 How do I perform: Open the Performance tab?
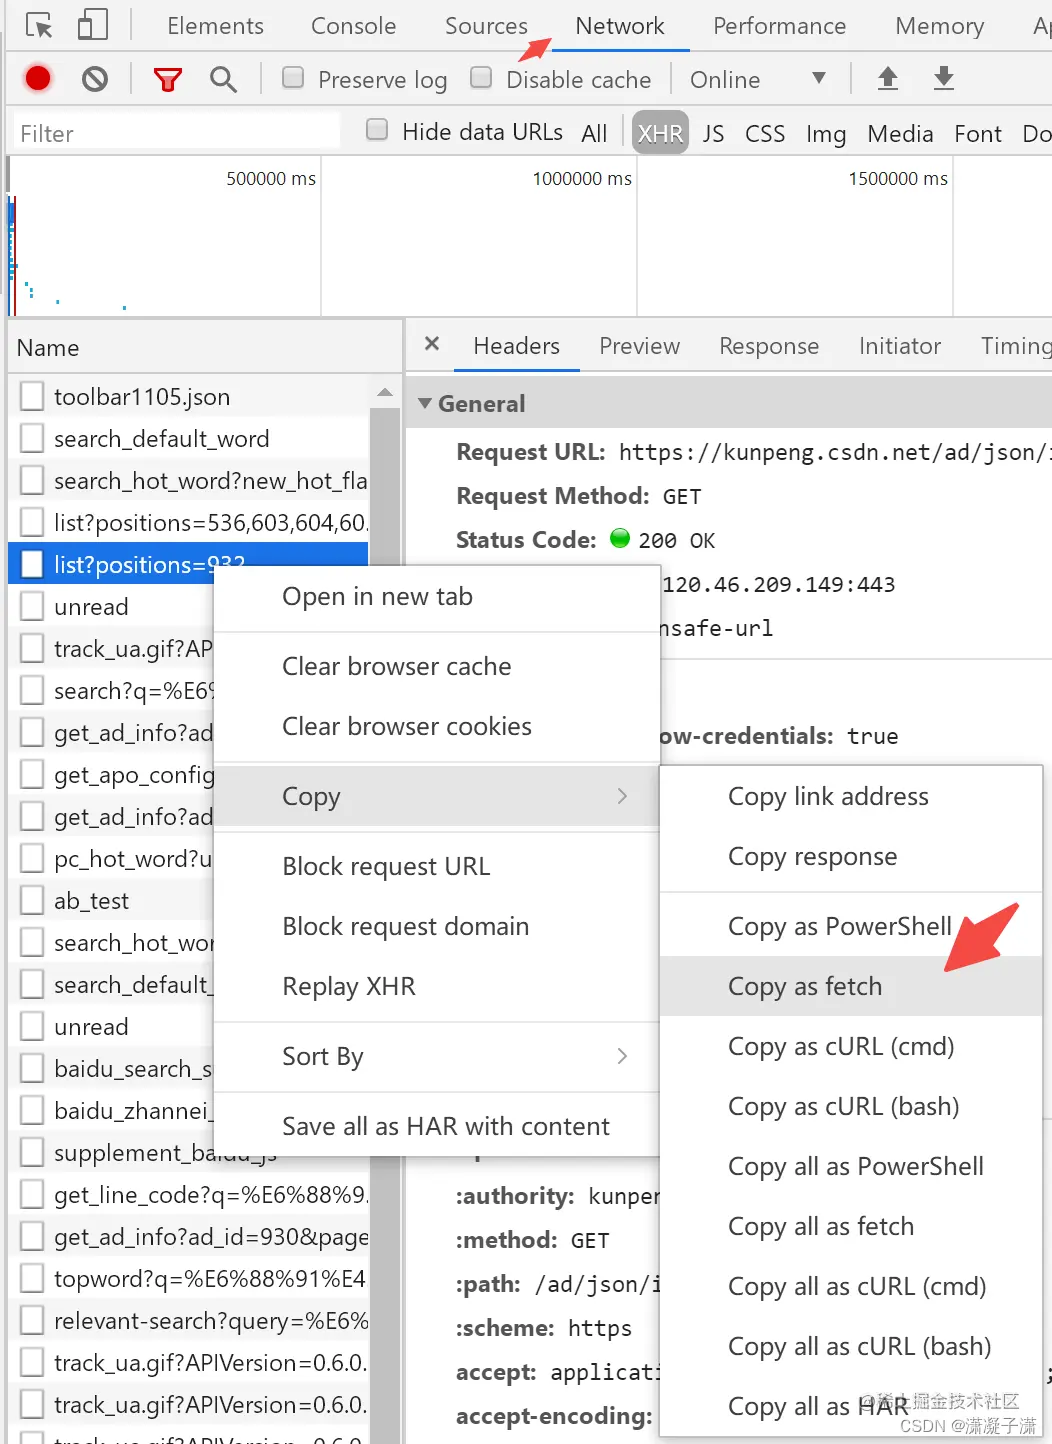[779, 26]
